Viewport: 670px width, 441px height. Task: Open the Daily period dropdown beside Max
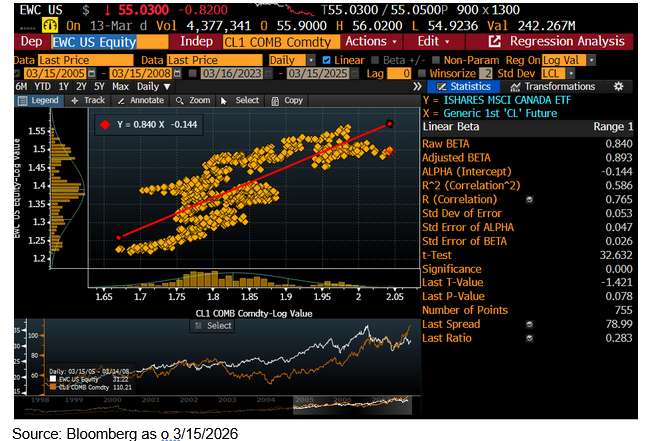(154, 87)
